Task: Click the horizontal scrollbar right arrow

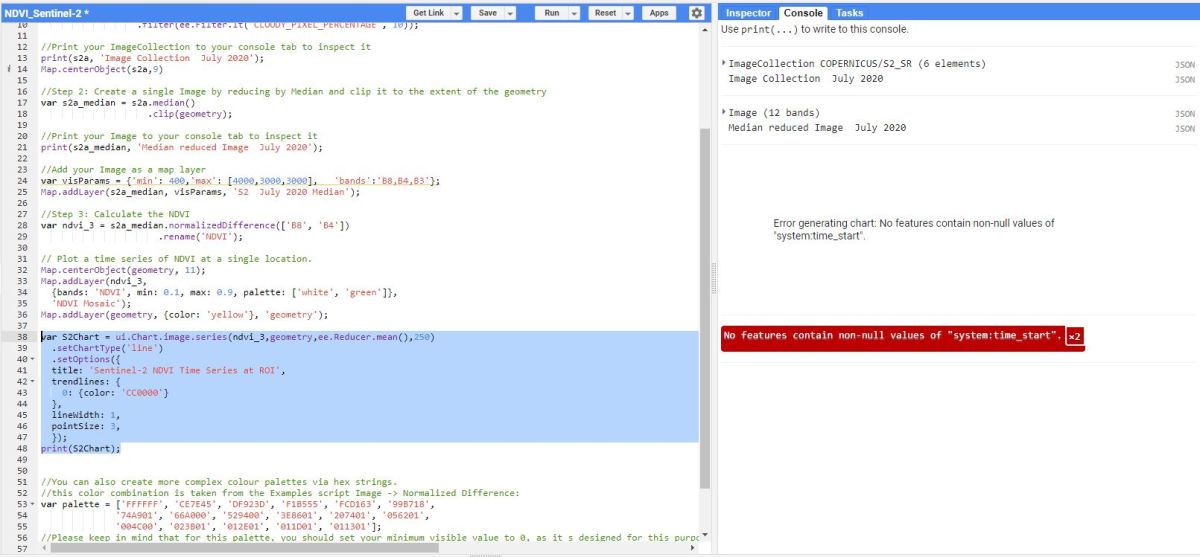Action: (x=694, y=547)
